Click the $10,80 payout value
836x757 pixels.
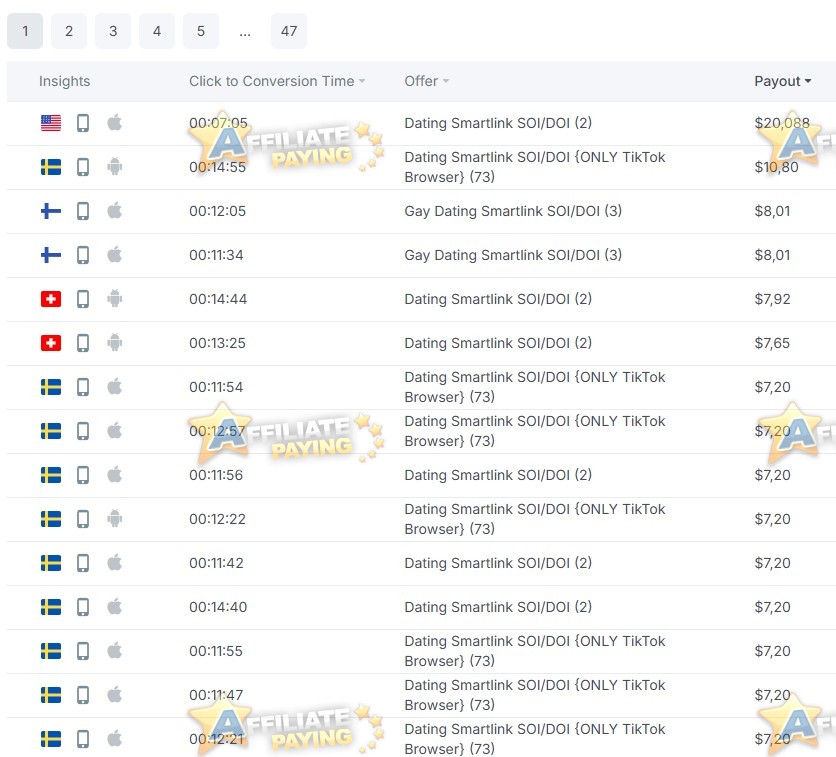pos(776,167)
